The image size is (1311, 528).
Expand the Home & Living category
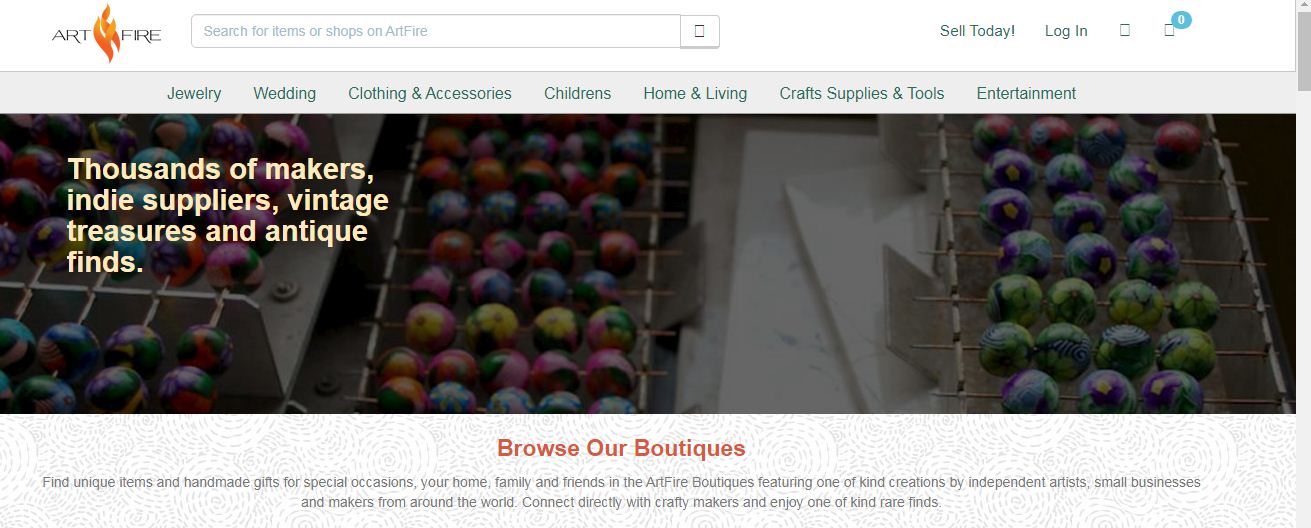[x=695, y=93]
